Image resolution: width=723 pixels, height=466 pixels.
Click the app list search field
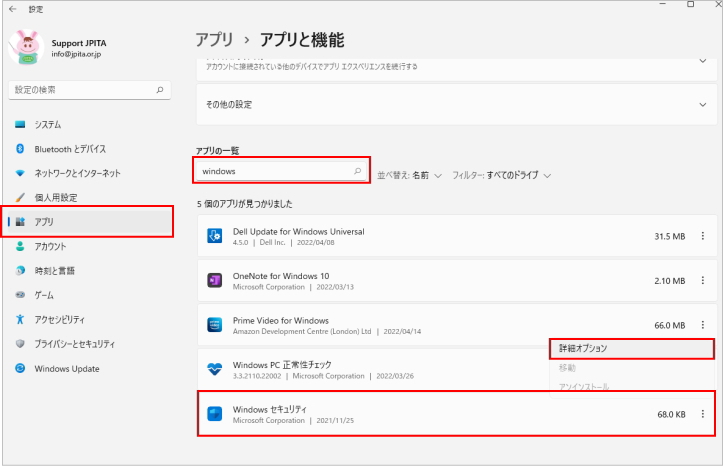click(275, 171)
